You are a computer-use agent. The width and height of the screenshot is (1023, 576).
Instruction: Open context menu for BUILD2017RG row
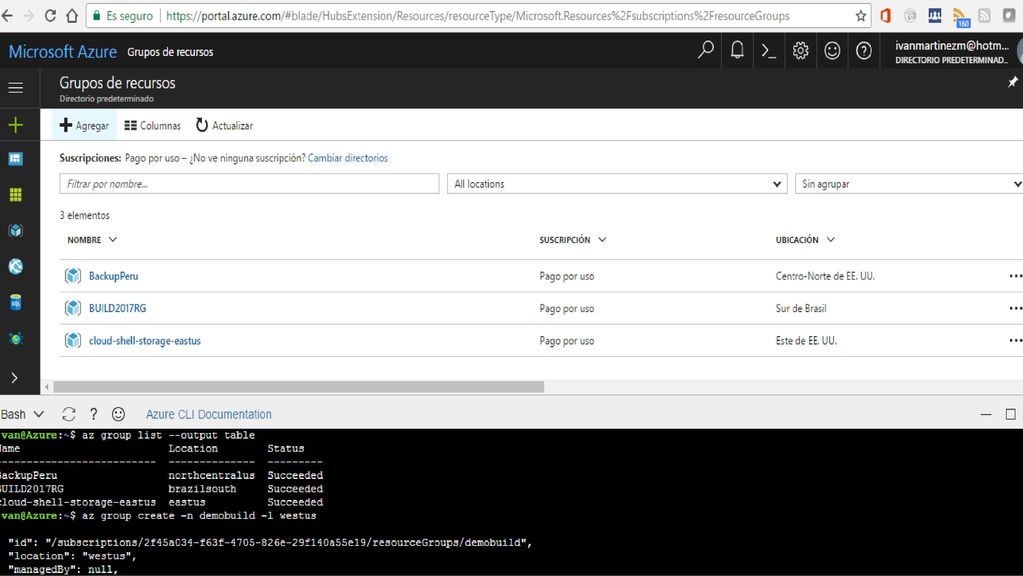tap(1015, 308)
